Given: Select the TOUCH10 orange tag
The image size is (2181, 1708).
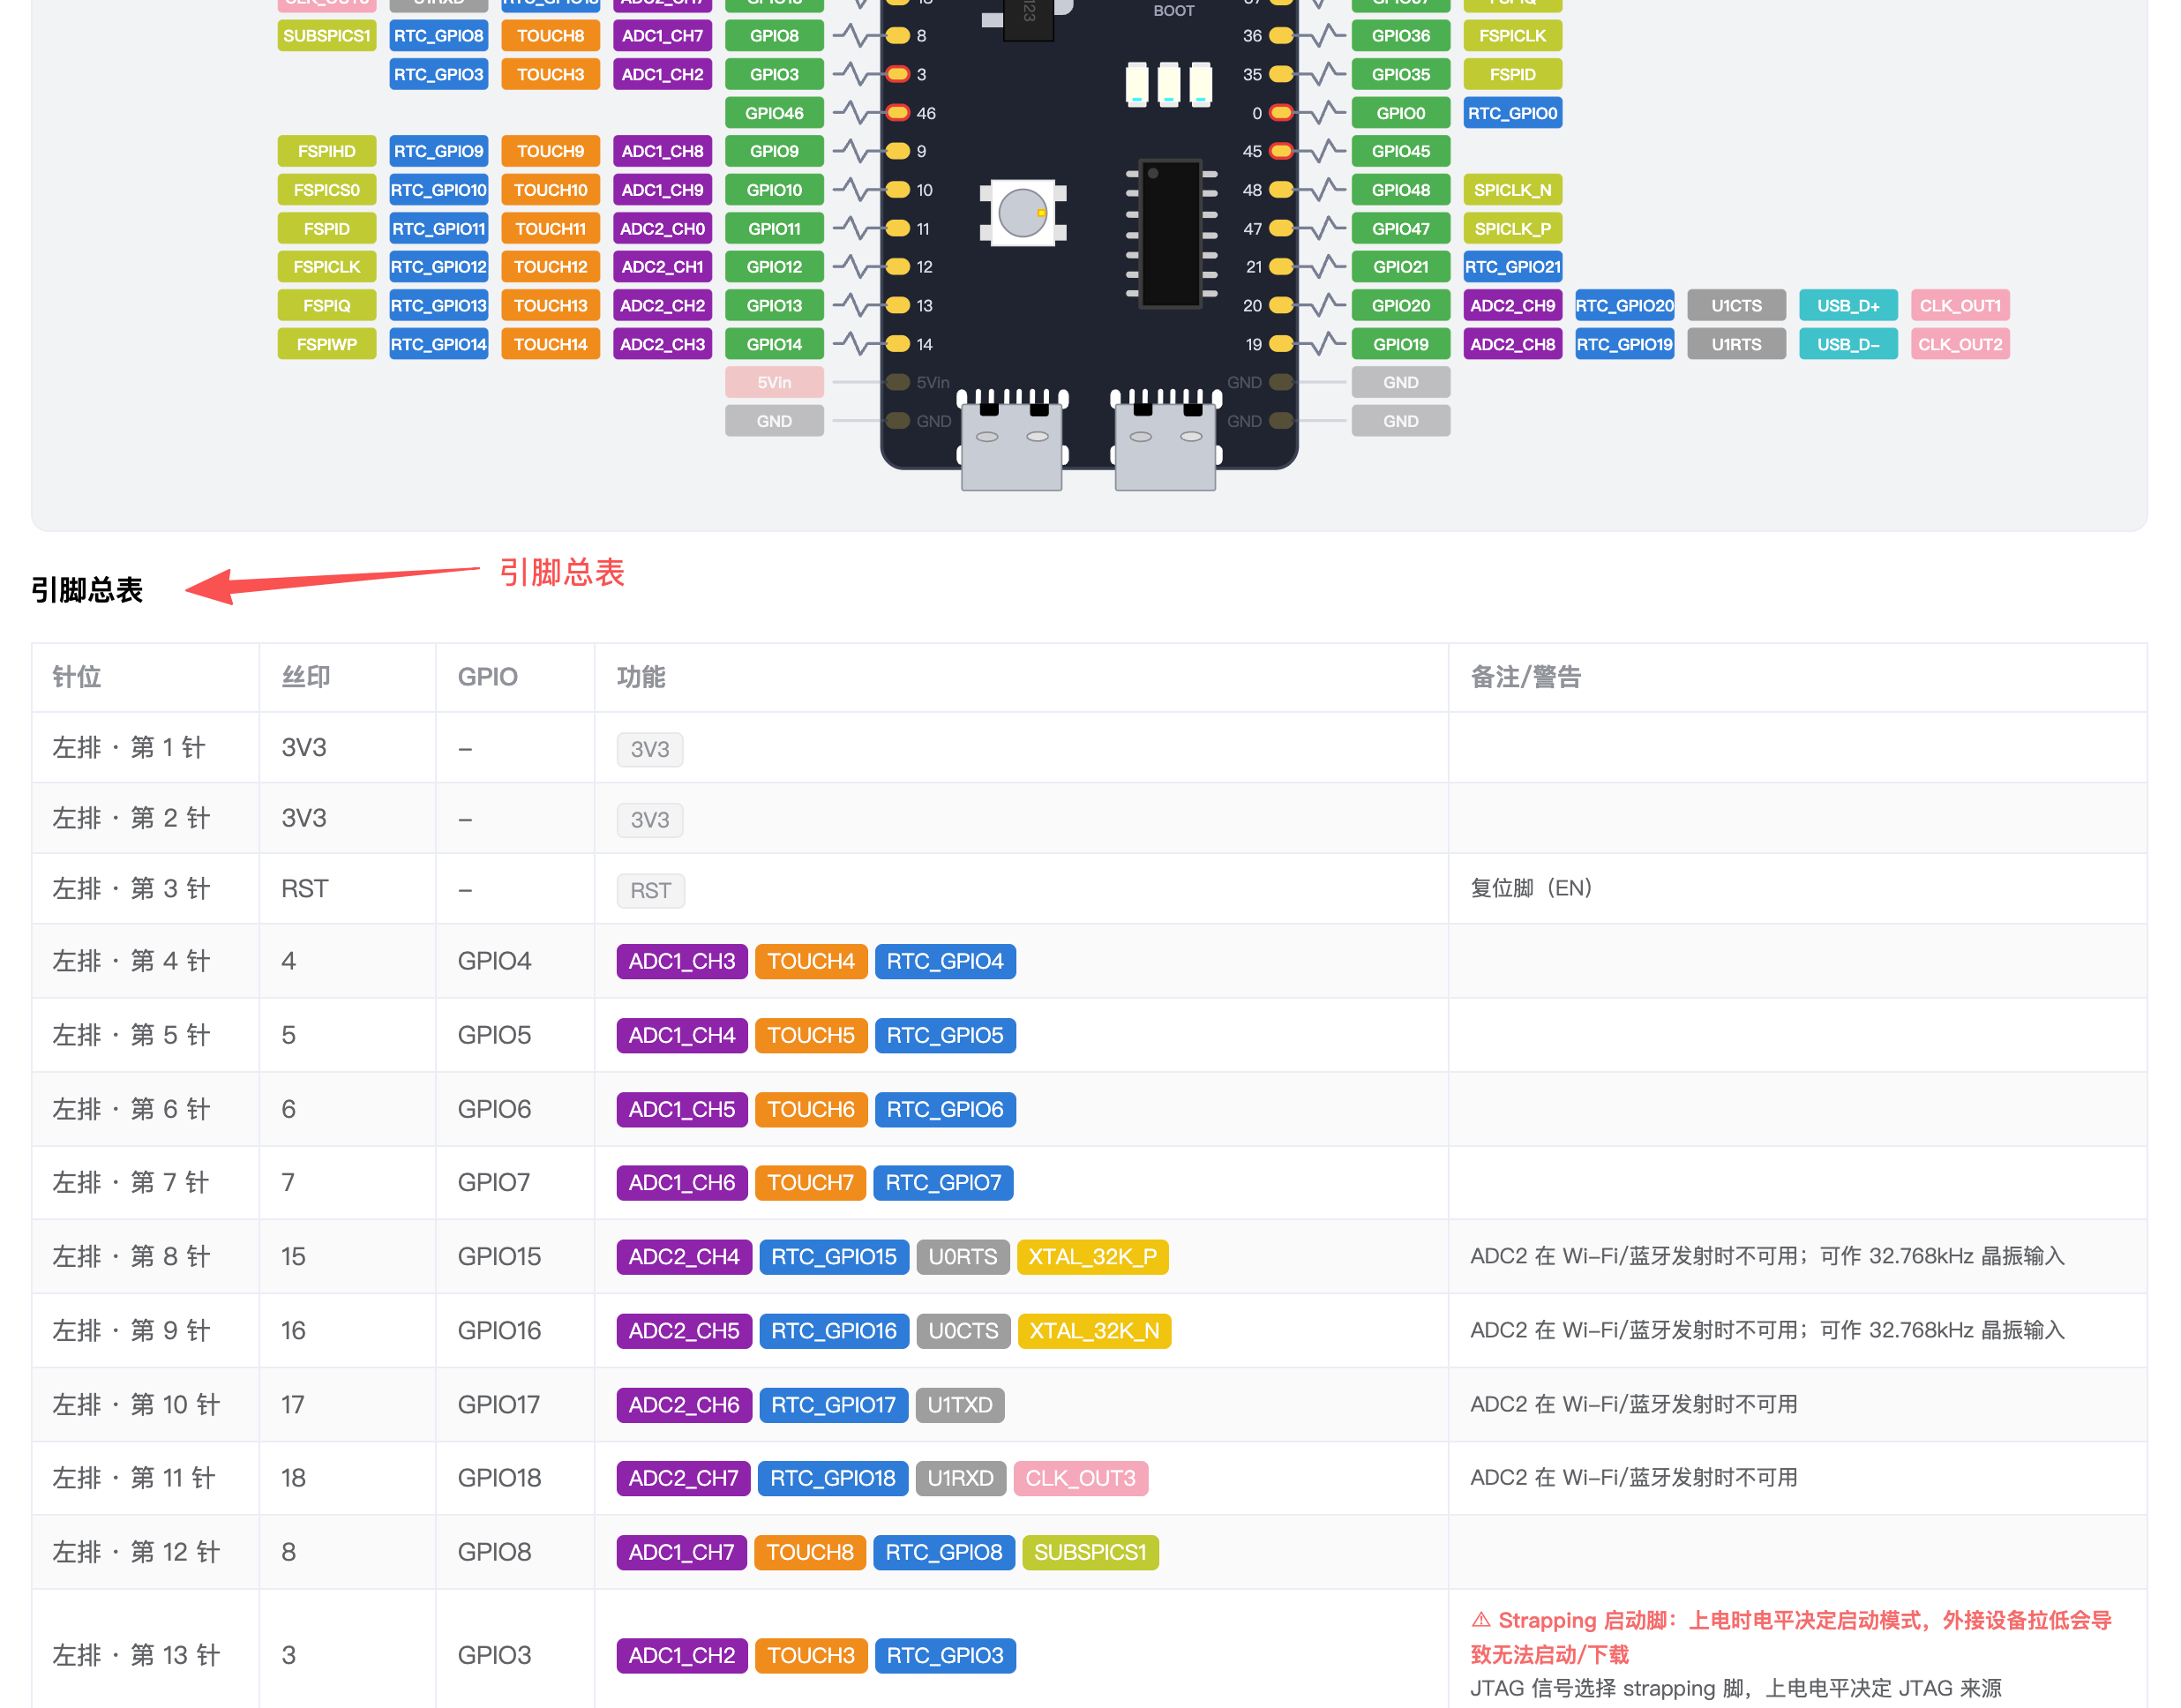Looking at the screenshot, I should click(550, 190).
